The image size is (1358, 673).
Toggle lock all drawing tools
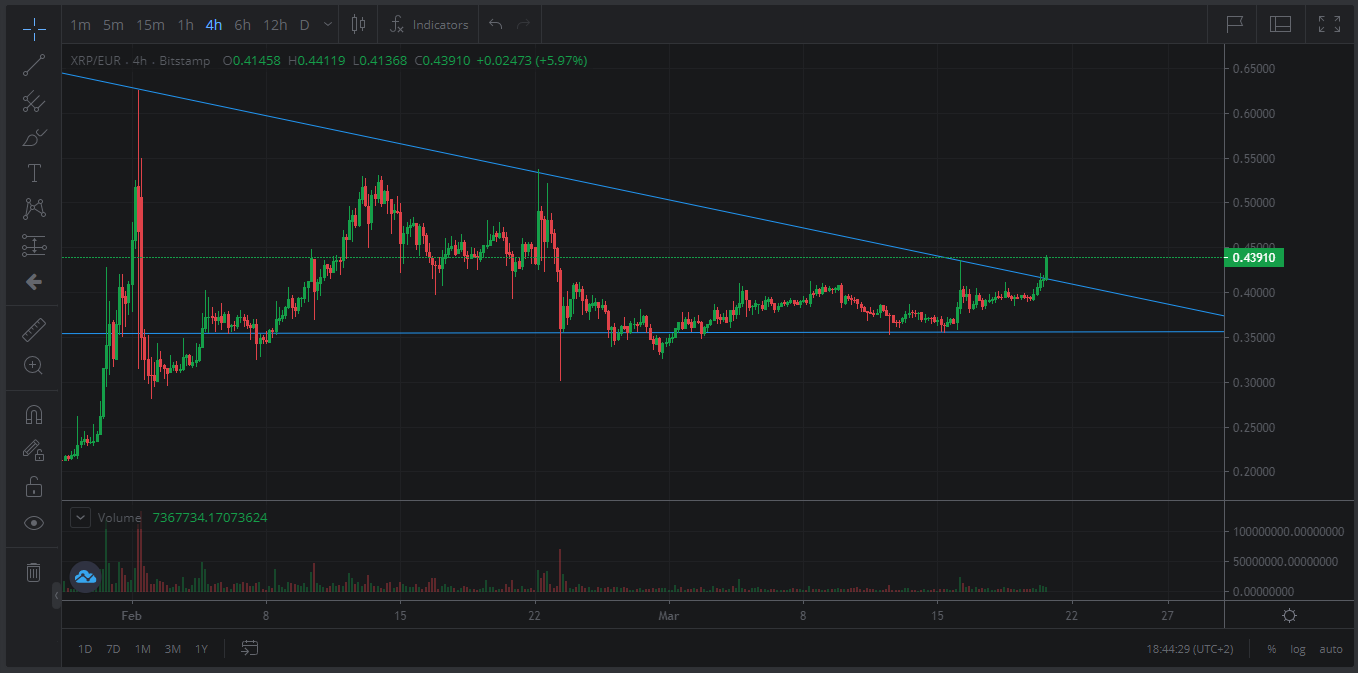pos(34,487)
